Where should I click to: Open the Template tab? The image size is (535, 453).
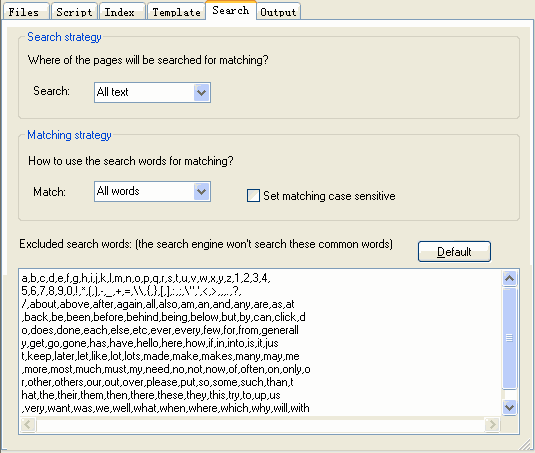pos(176,11)
